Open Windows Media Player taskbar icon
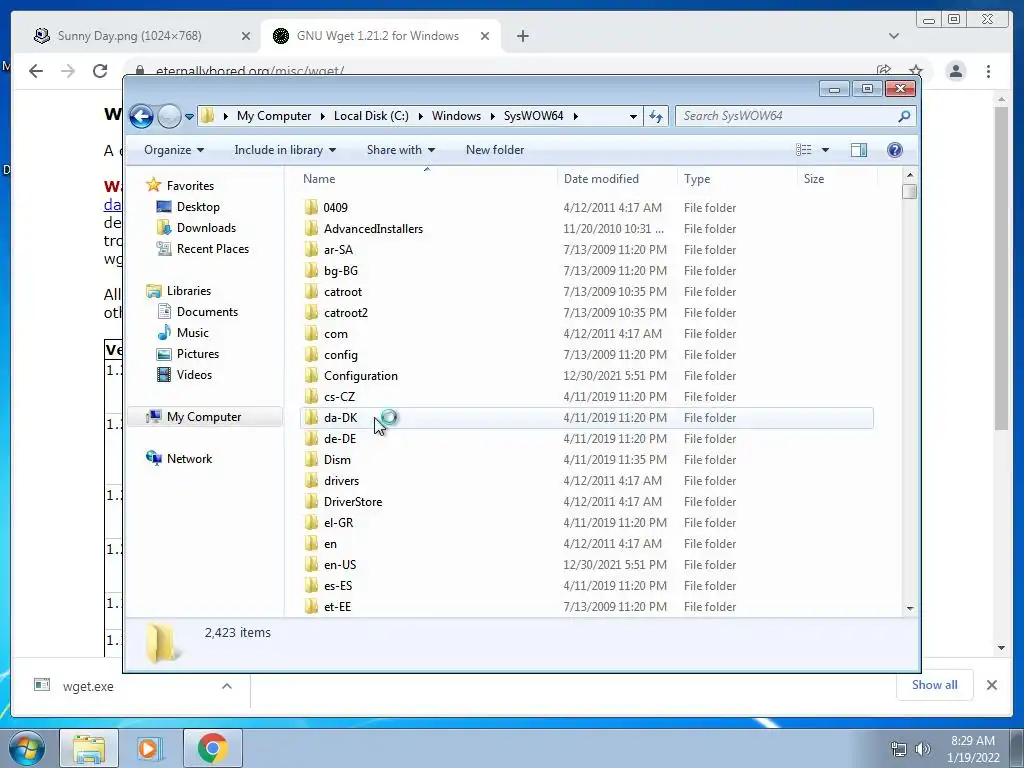Image resolution: width=1024 pixels, height=768 pixels. tap(149, 748)
